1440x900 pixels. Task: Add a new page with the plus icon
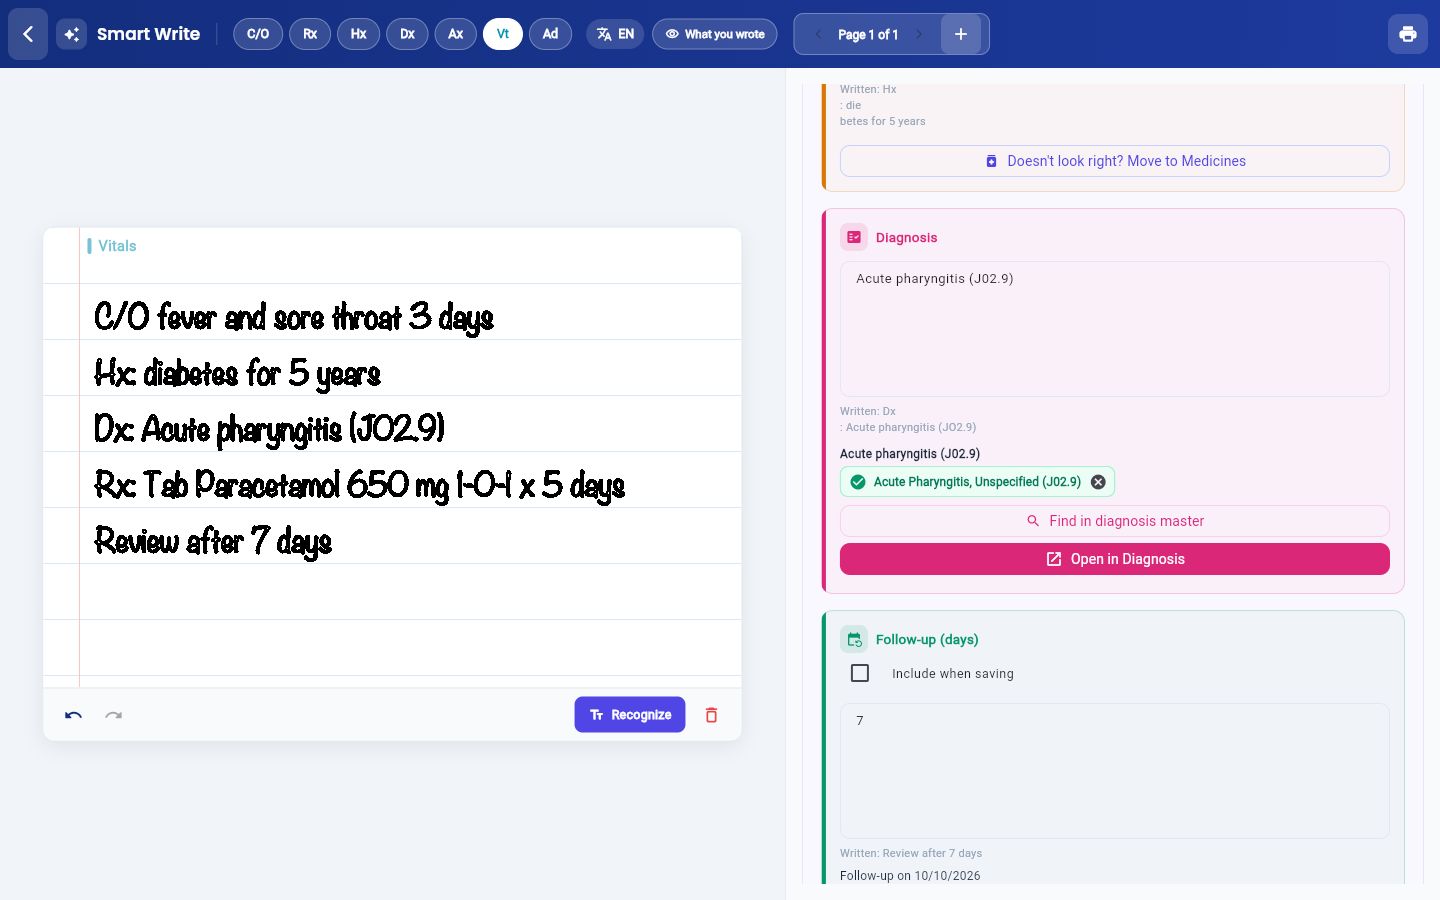coord(961,34)
